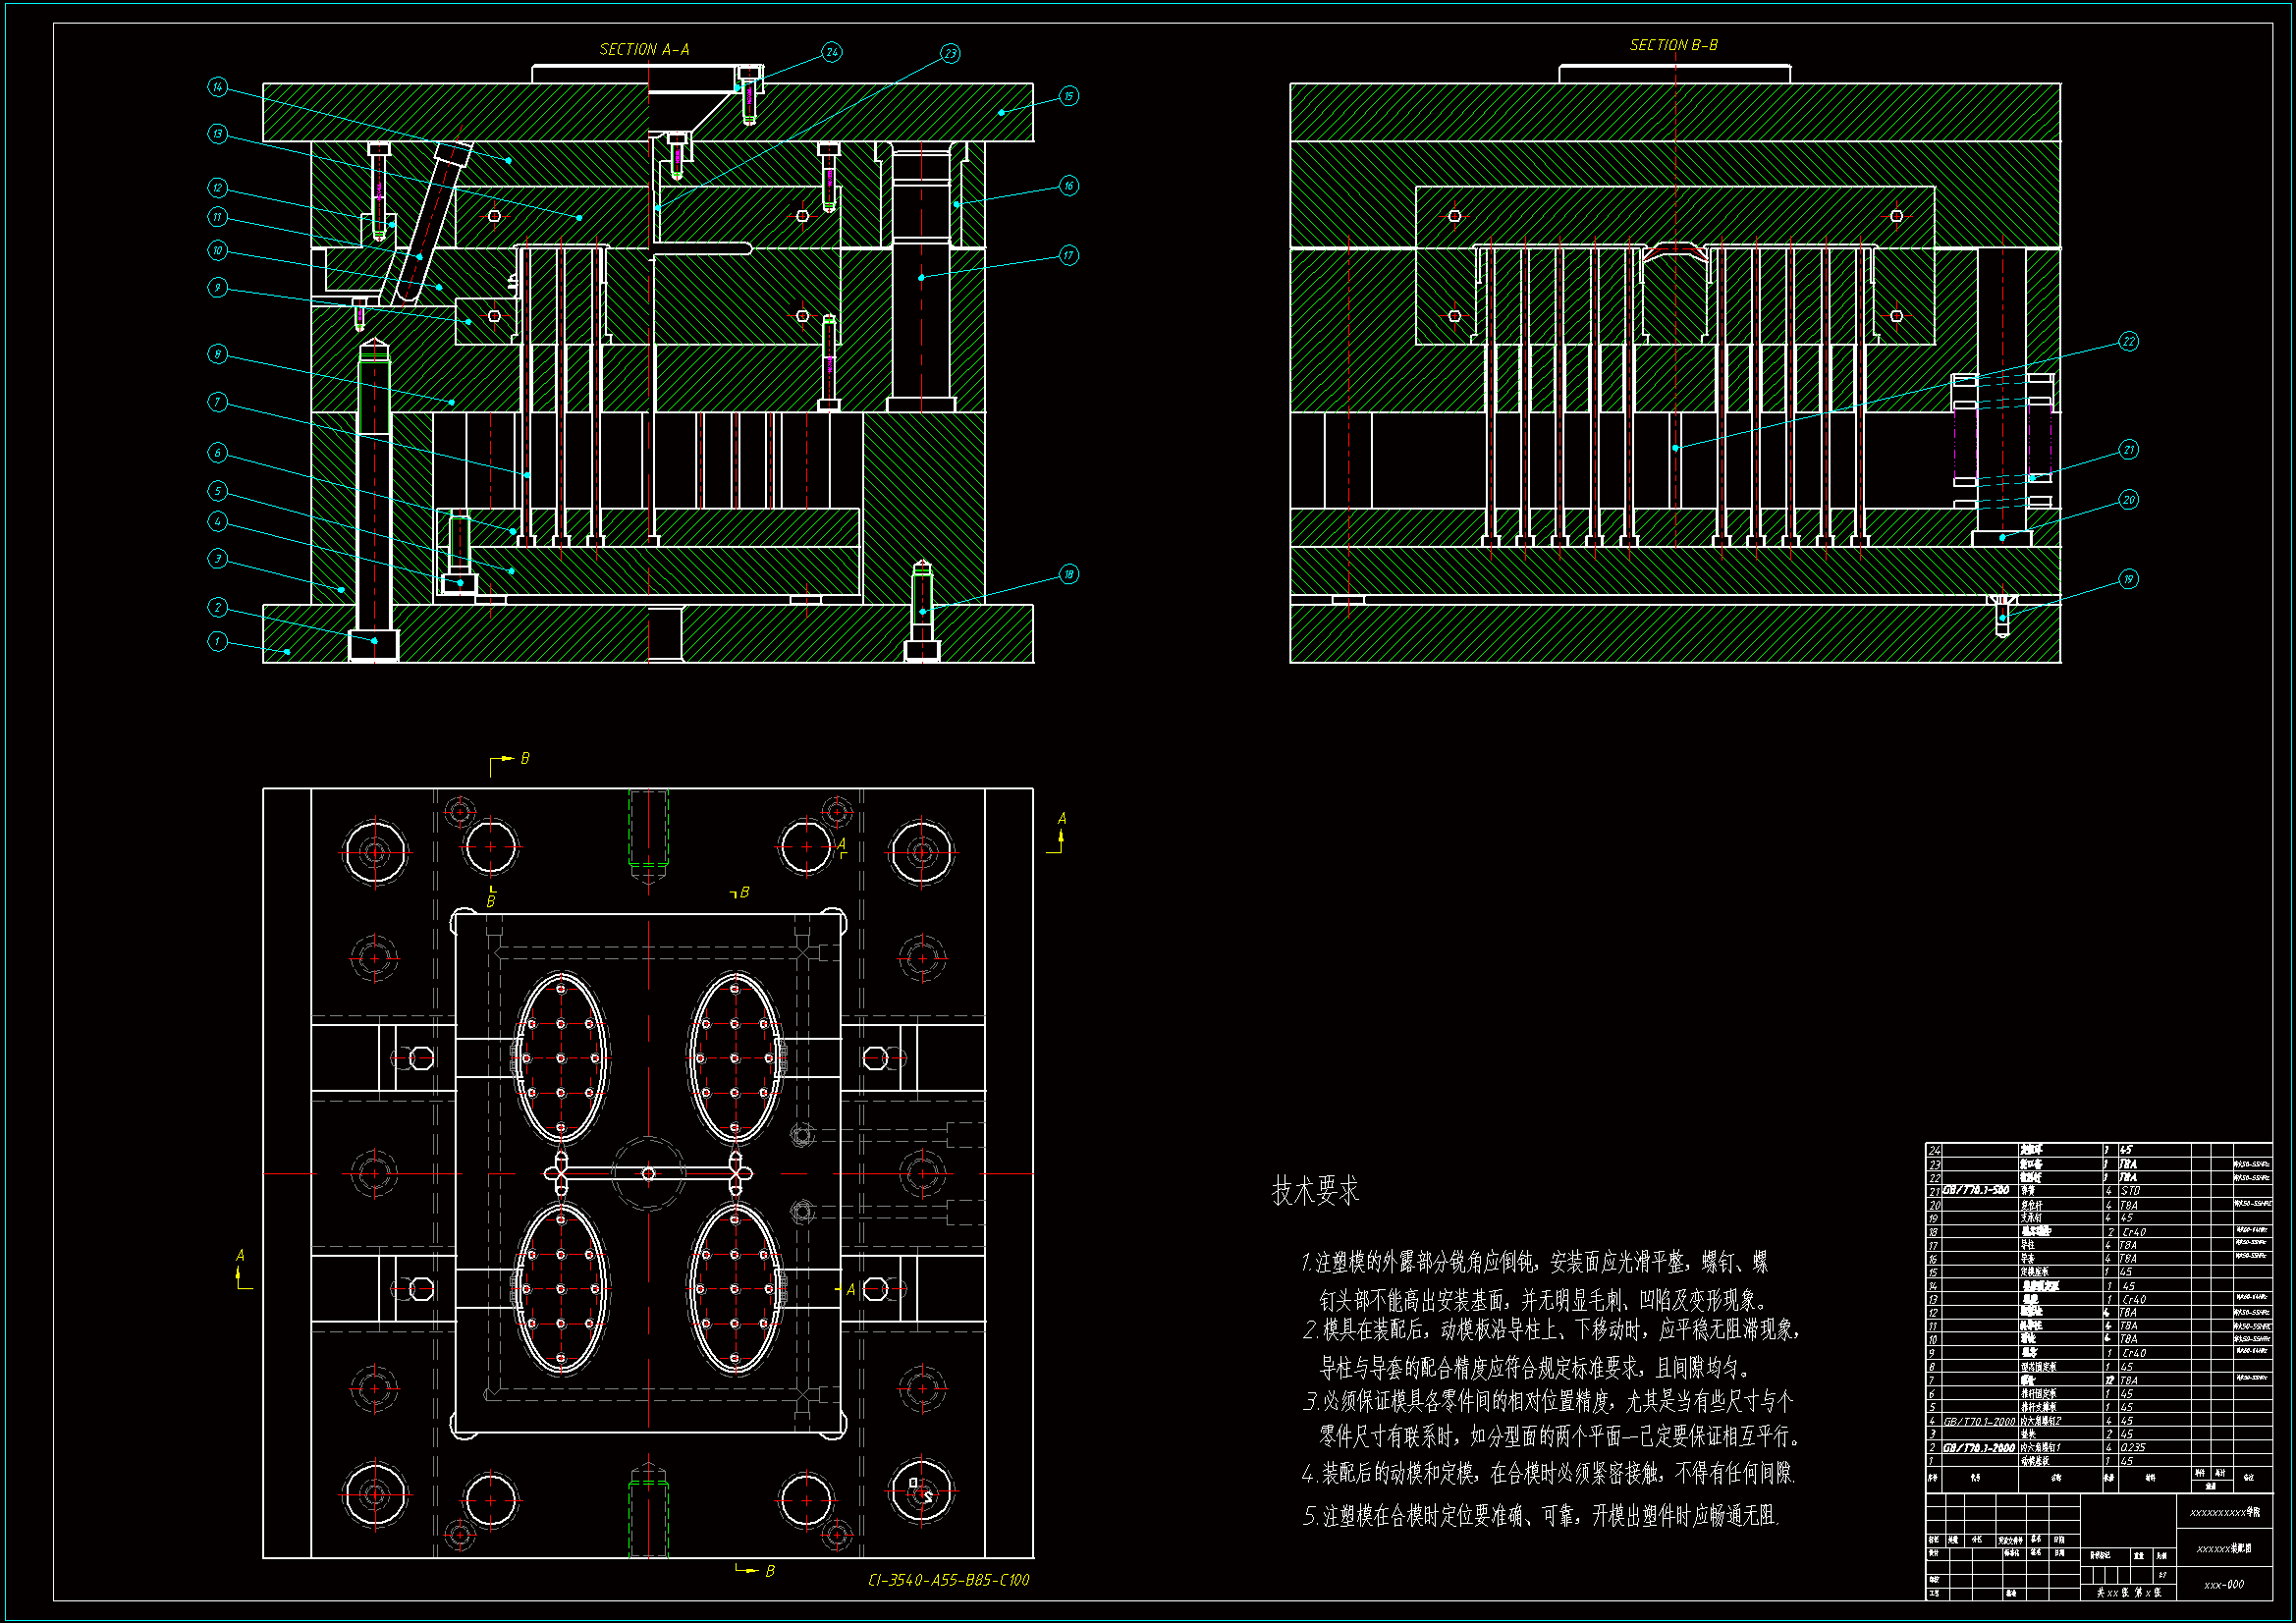
Task: Select balloon 22 on Section B-B
Action: (2128, 342)
